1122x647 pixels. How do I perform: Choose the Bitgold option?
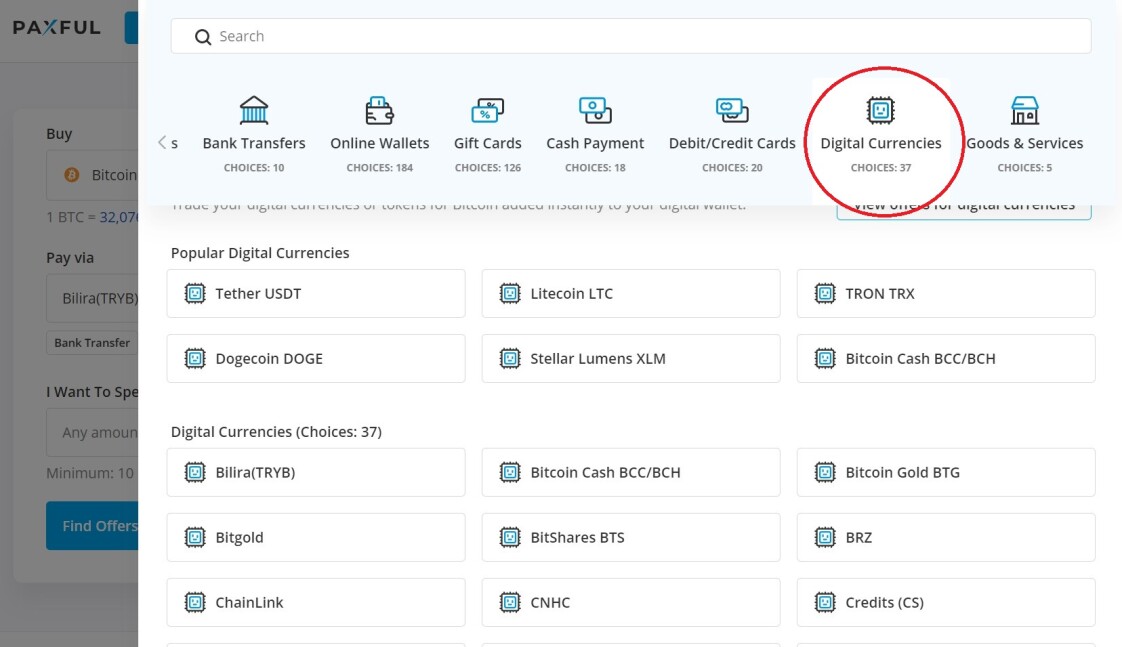(x=316, y=537)
